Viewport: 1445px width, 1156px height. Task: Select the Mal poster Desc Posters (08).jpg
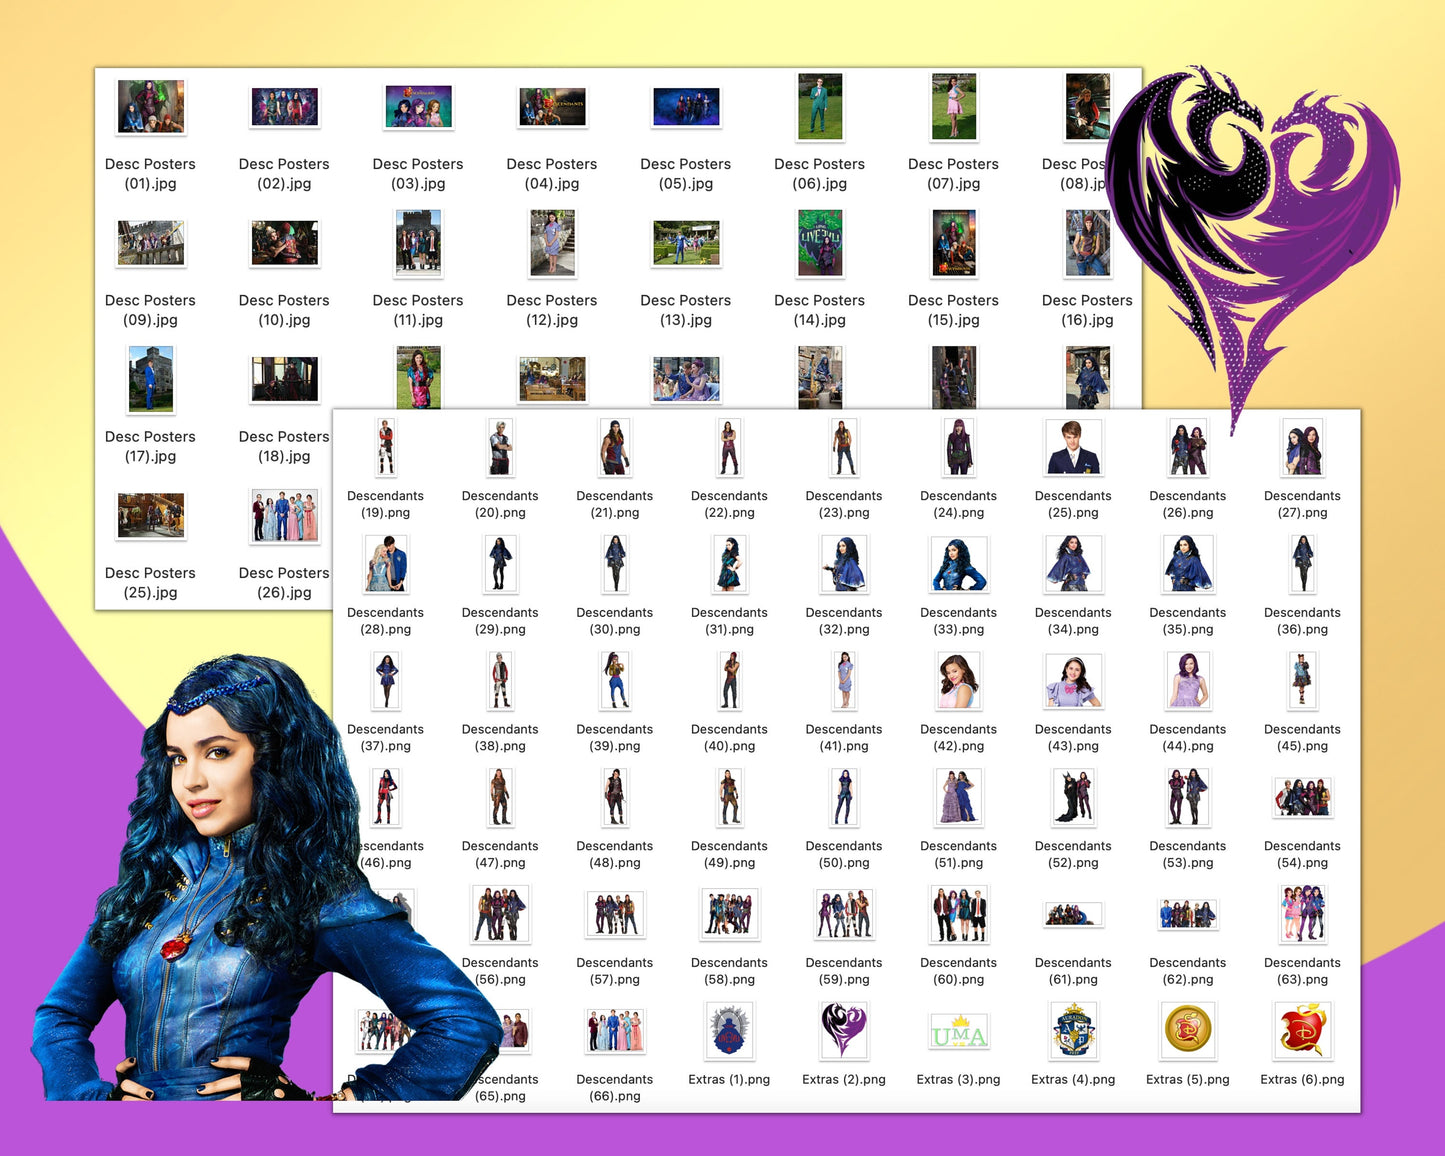click(1087, 107)
